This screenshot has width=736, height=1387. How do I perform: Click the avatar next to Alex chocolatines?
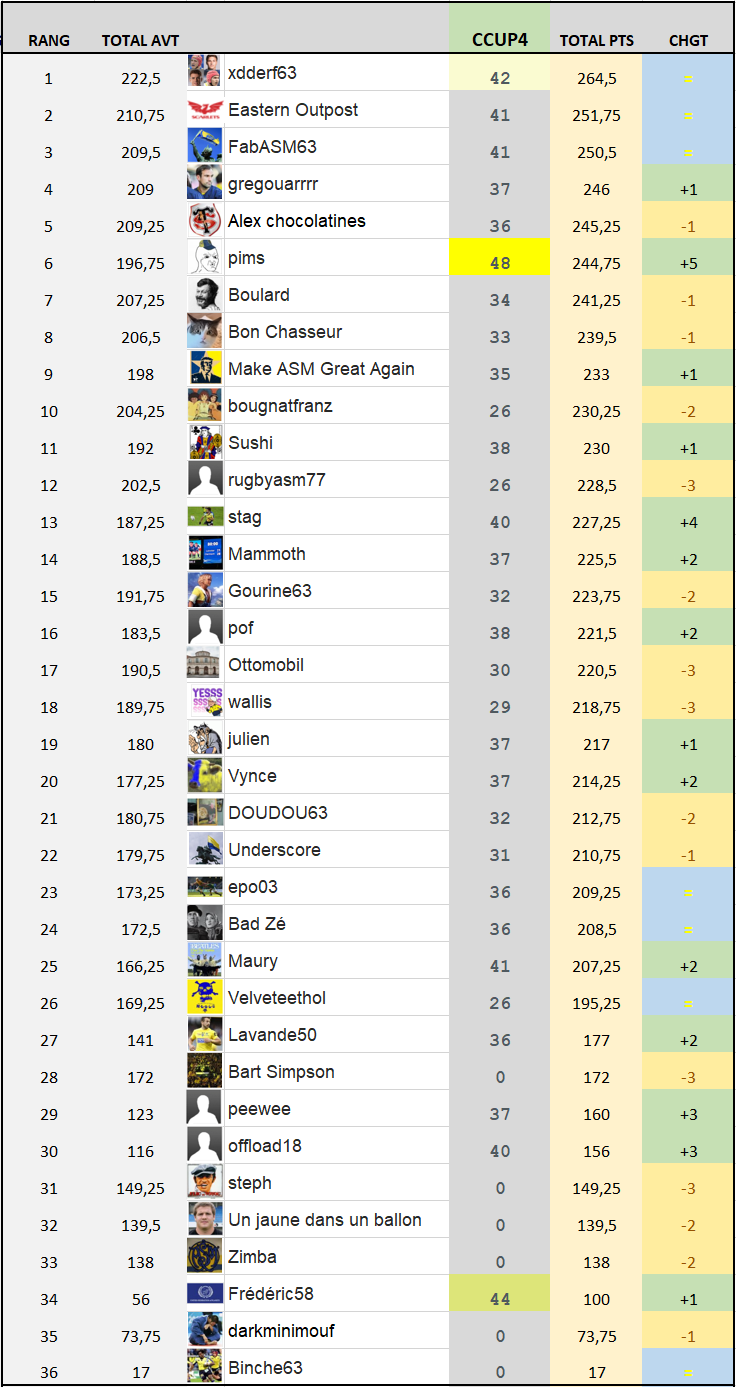(204, 221)
